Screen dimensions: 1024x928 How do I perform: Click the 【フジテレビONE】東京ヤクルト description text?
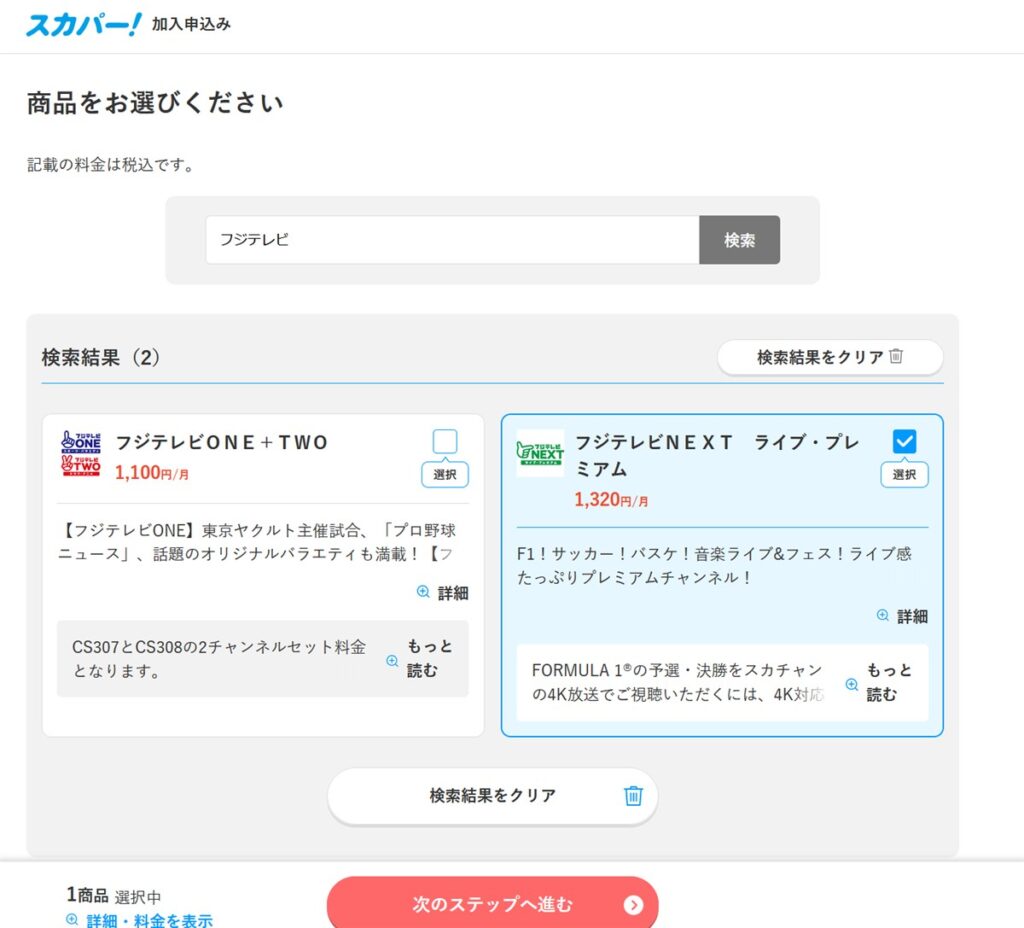tap(257, 542)
